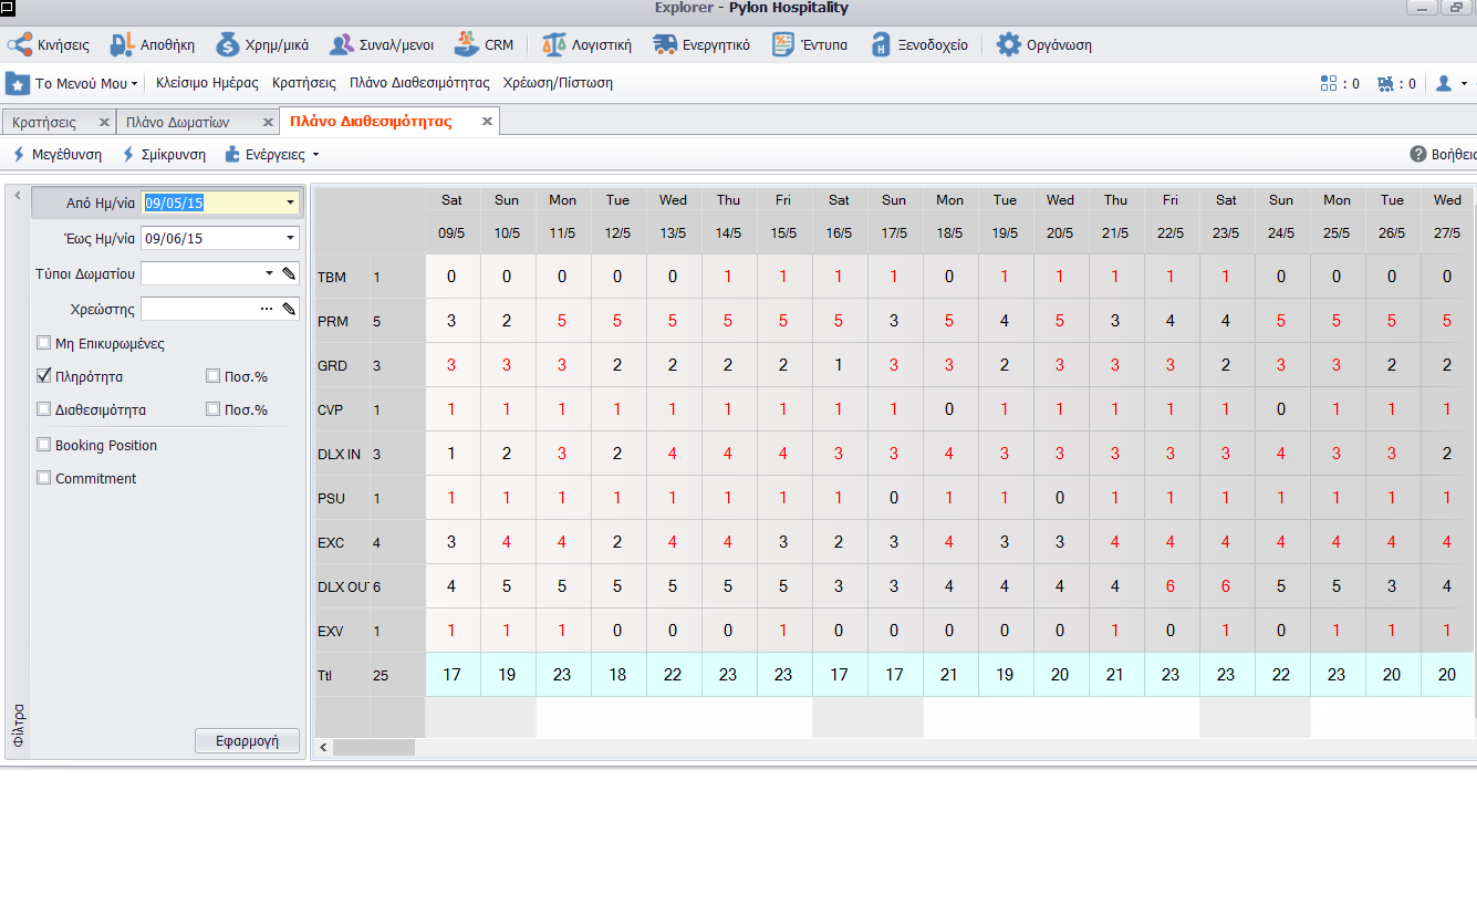Switch to the Πλάνο Δωματίων tab
This screenshot has height=923, width=1477.
[178, 122]
